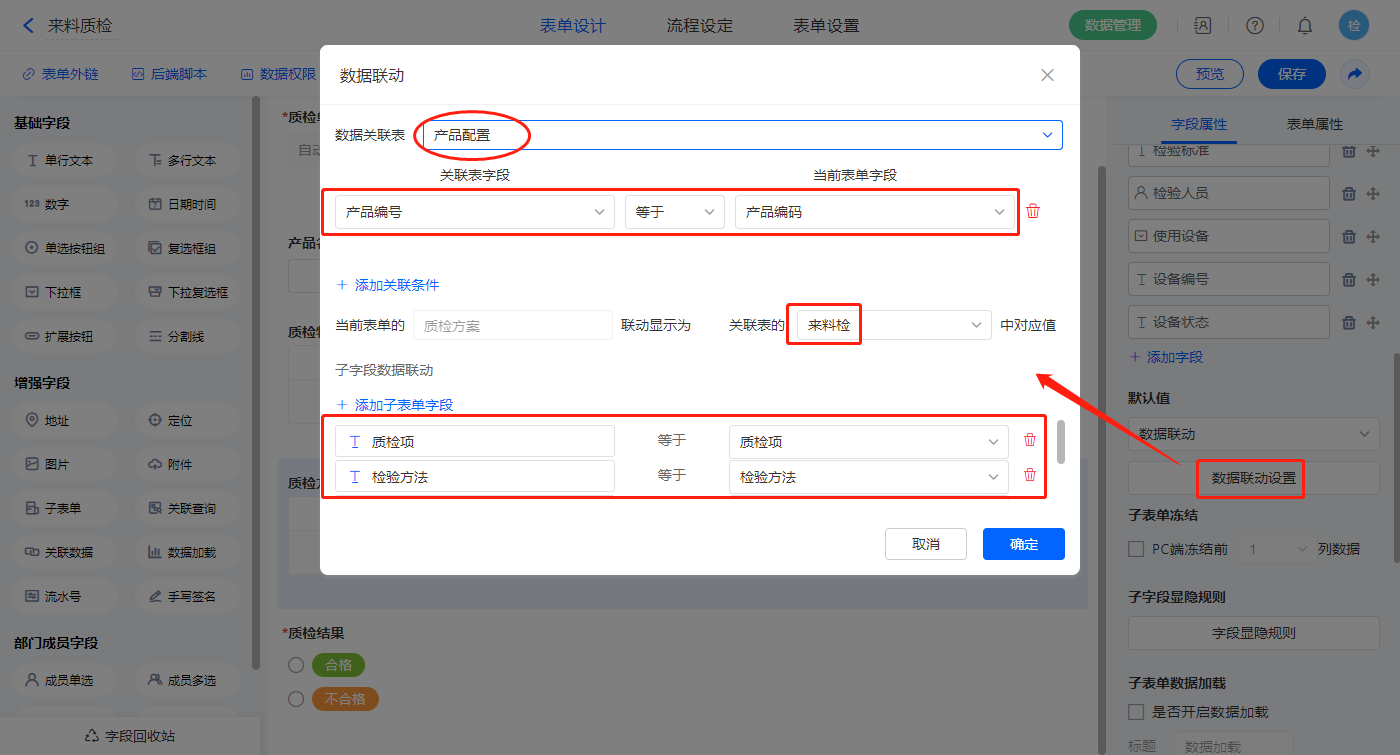Check the 是否开启数据加载 checkbox

pyautogui.click(x=1136, y=712)
